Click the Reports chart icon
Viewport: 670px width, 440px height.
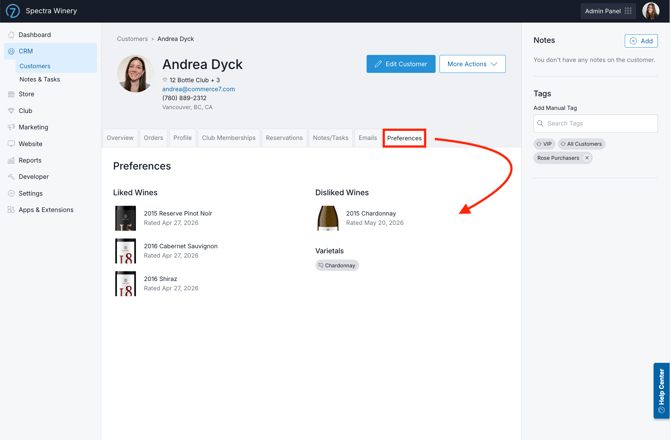[x=11, y=160]
